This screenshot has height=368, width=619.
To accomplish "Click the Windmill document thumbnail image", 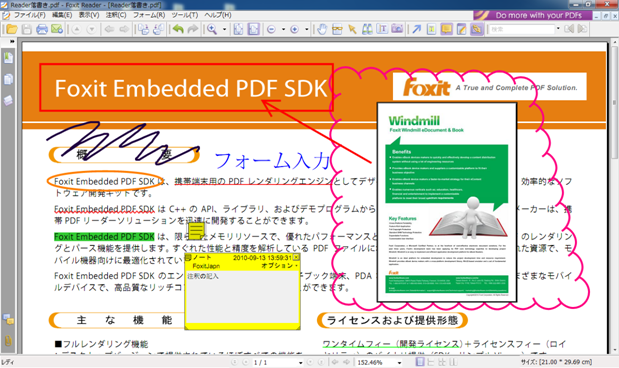I will coord(447,202).
